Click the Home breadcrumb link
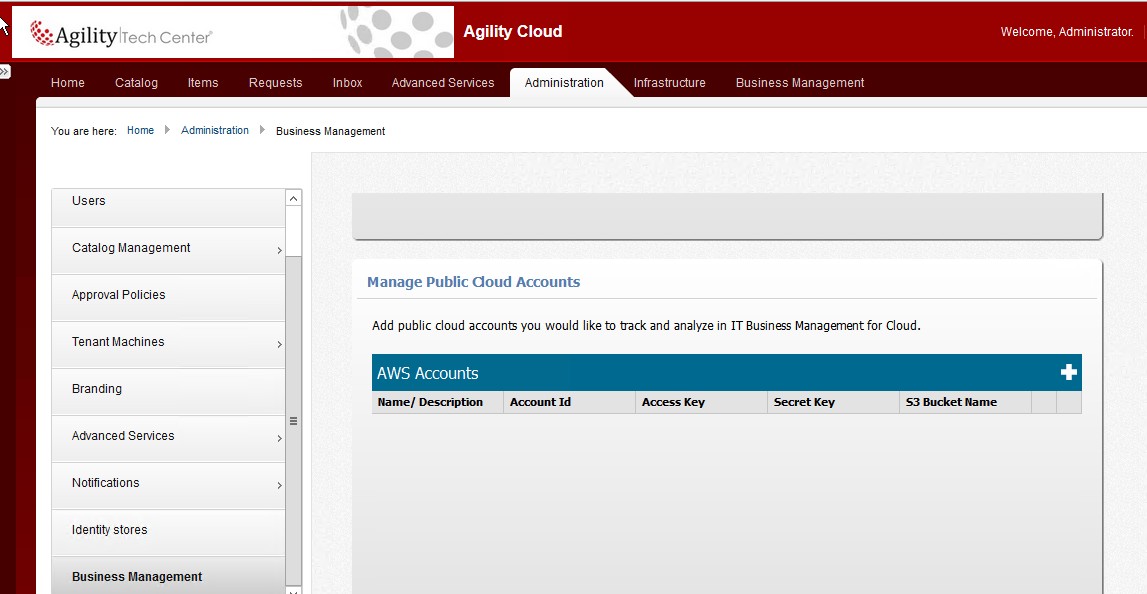Image resolution: width=1147 pixels, height=594 pixels. (140, 131)
